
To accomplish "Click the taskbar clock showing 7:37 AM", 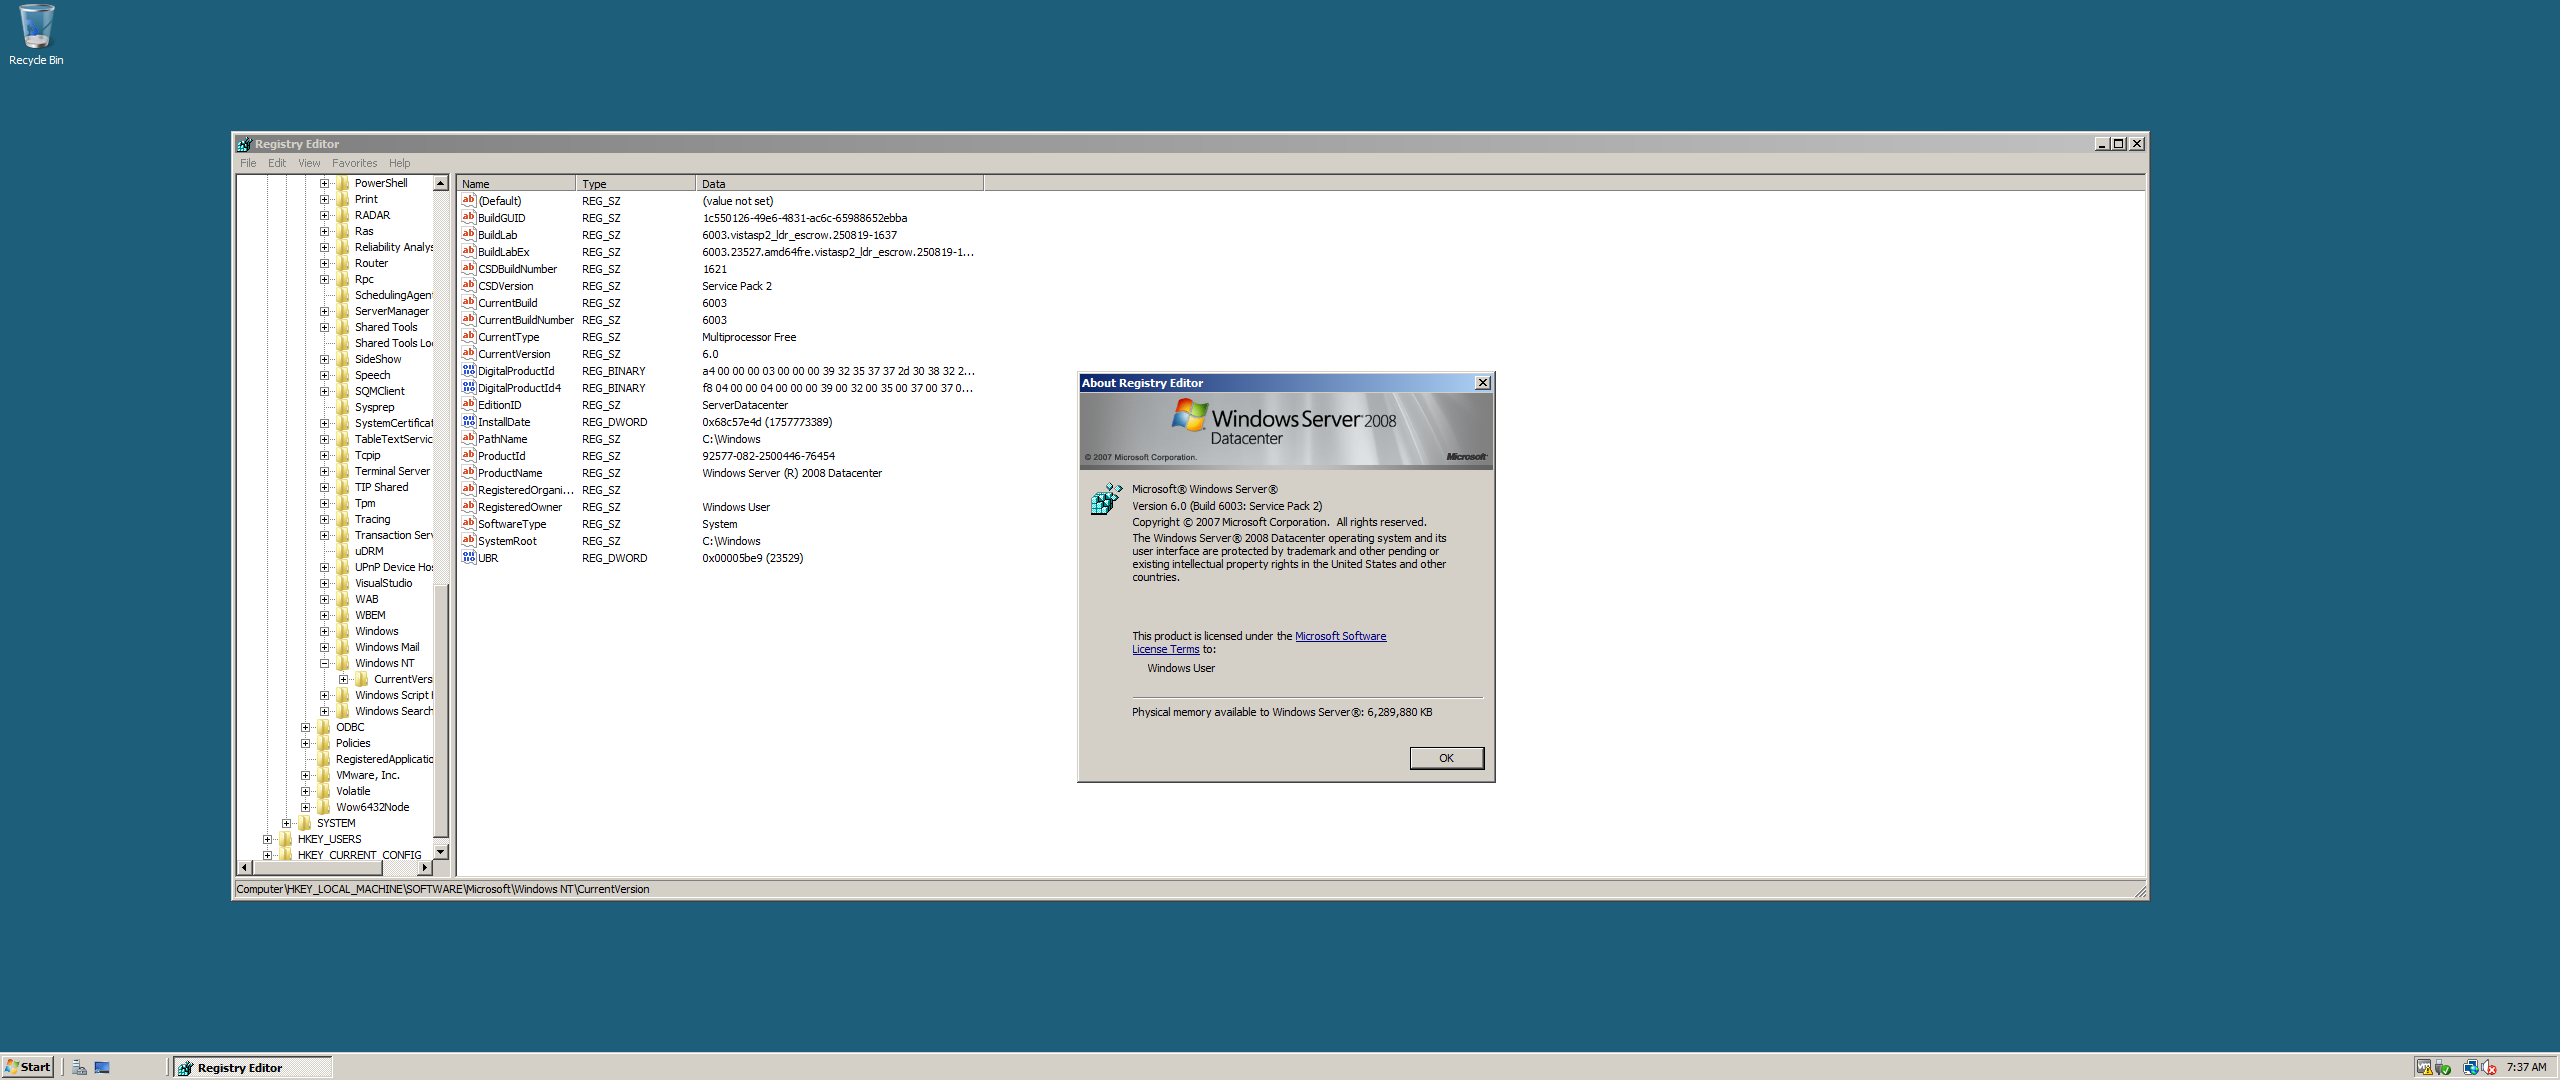I will point(2526,1067).
